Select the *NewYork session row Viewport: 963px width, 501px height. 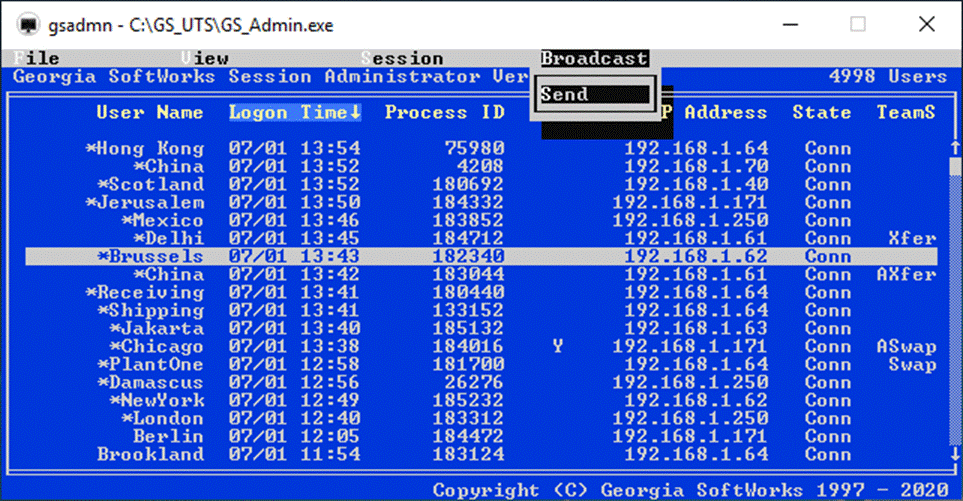click(482, 400)
